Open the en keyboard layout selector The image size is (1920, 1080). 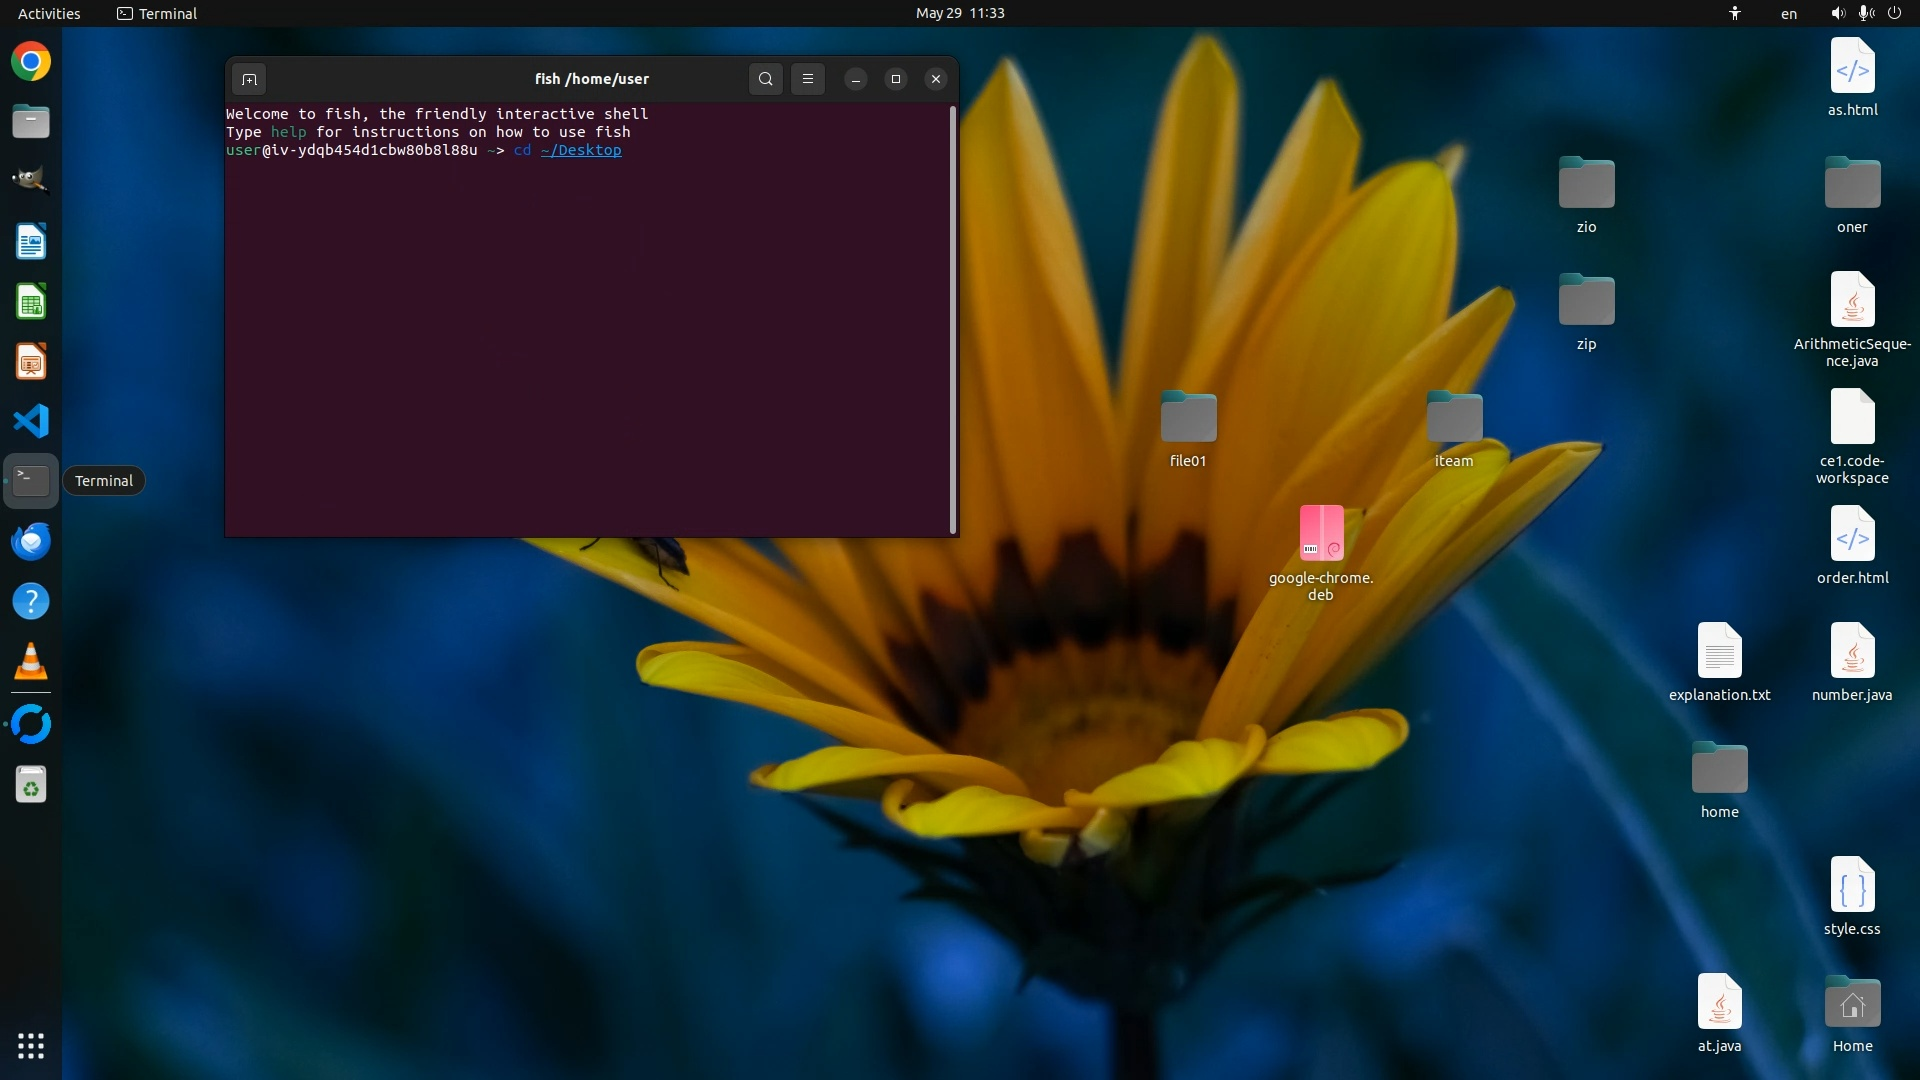pos(1789,13)
